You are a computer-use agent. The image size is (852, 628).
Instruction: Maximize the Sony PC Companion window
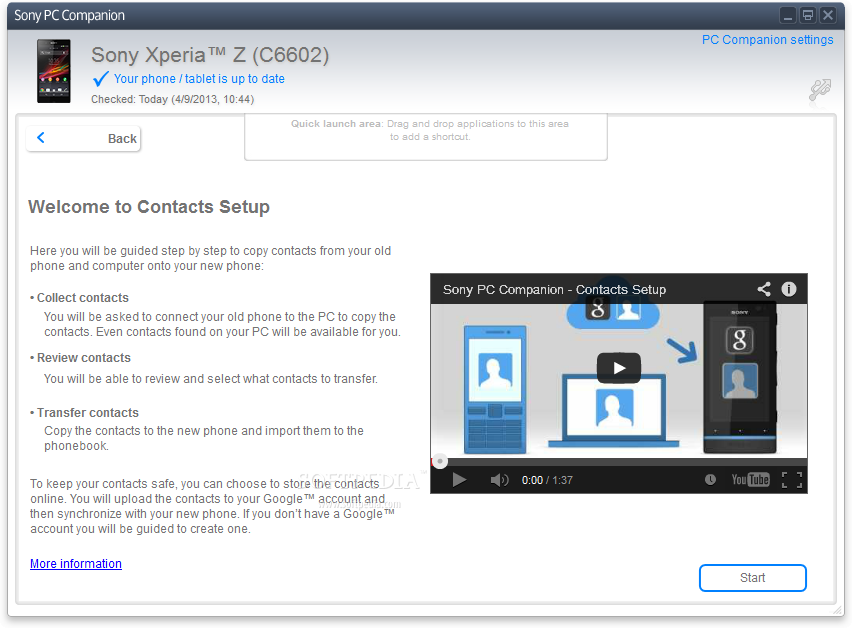coord(808,15)
